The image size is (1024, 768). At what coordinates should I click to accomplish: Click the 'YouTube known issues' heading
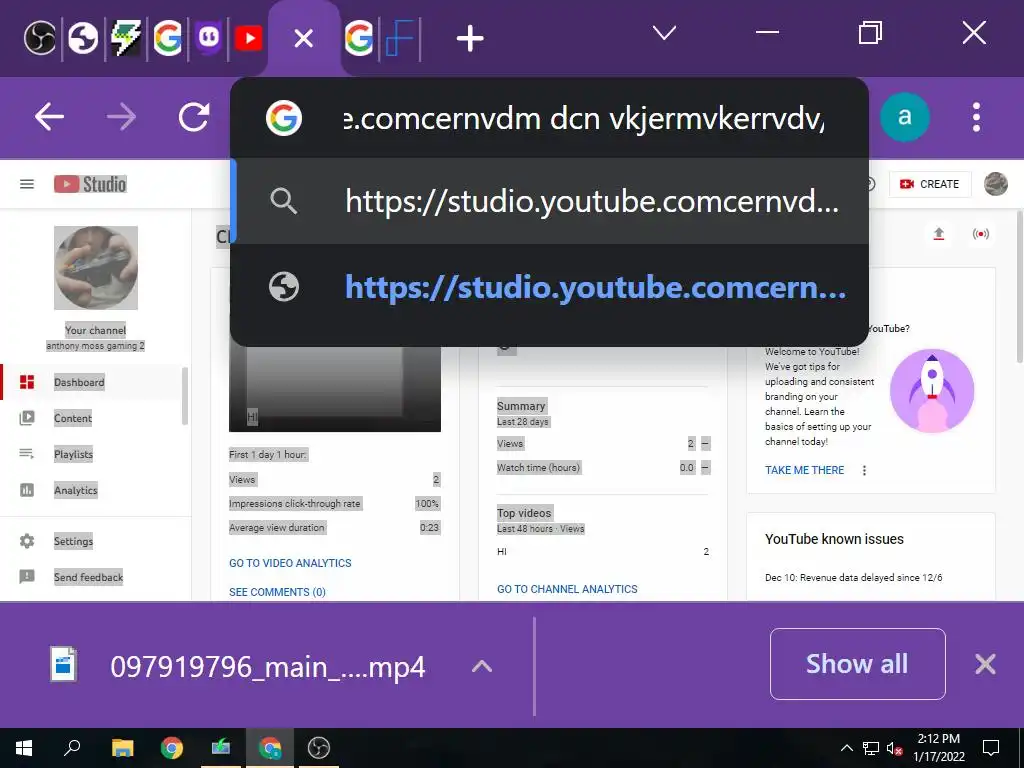(834, 539)
